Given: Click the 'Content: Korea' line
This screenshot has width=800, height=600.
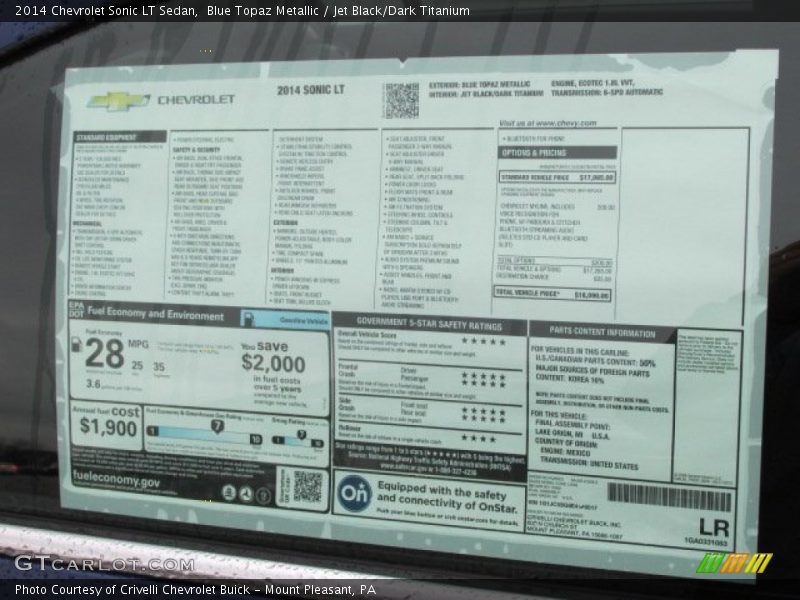Looking at the screenshot, I should click(570, 379).
